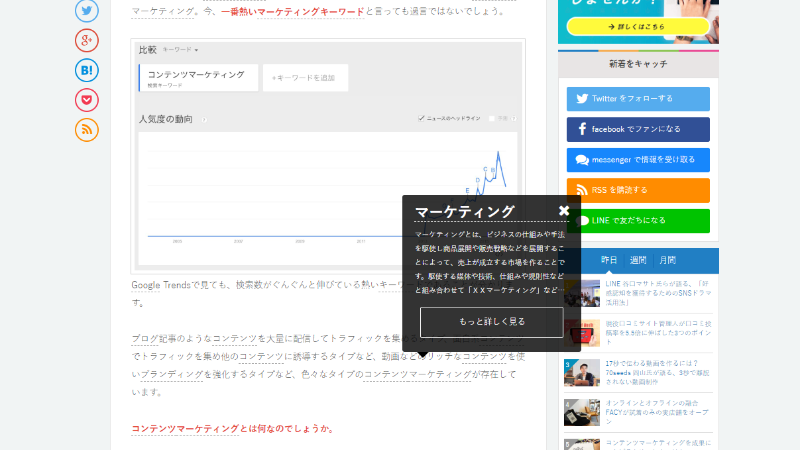The image size is (800, 450).
Task: Click red heading コンテンツマーケティングとは何なのでしょうか
Action: click(232, 429)
